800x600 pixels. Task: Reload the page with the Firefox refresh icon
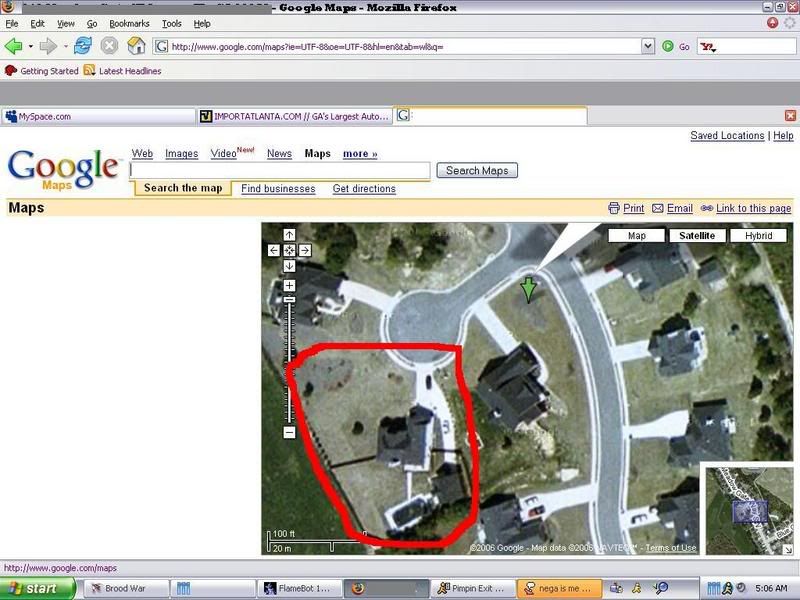[x=83, y=46]
